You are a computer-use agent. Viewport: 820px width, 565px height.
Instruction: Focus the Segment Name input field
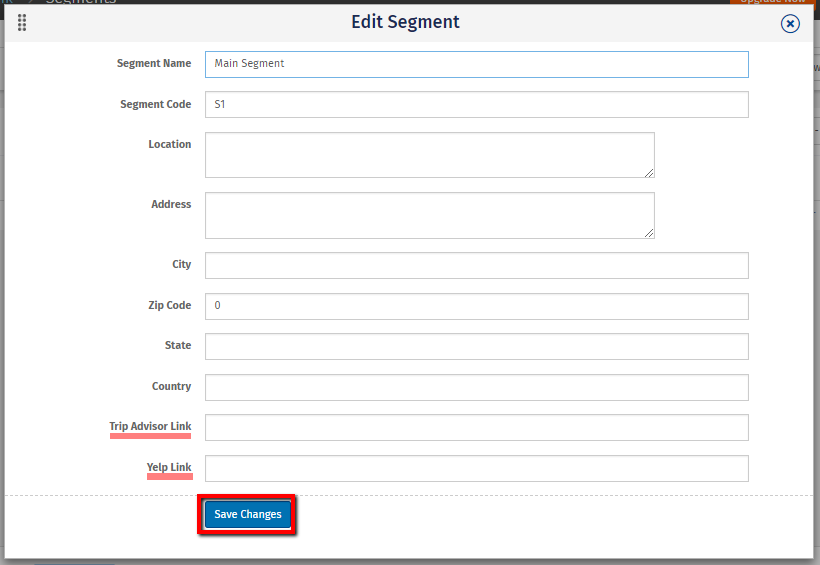(x=476, y=64)
